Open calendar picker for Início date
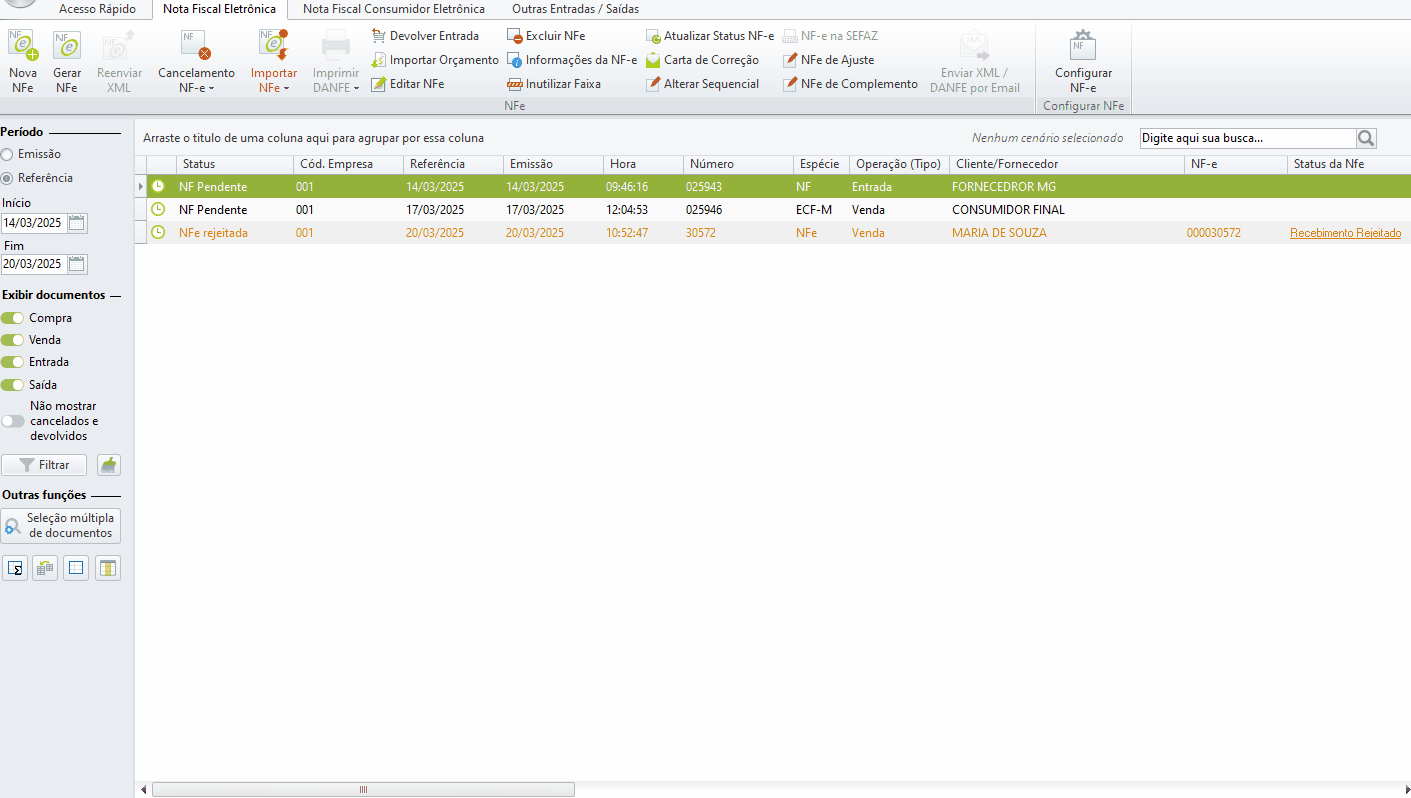 (77, 223)
